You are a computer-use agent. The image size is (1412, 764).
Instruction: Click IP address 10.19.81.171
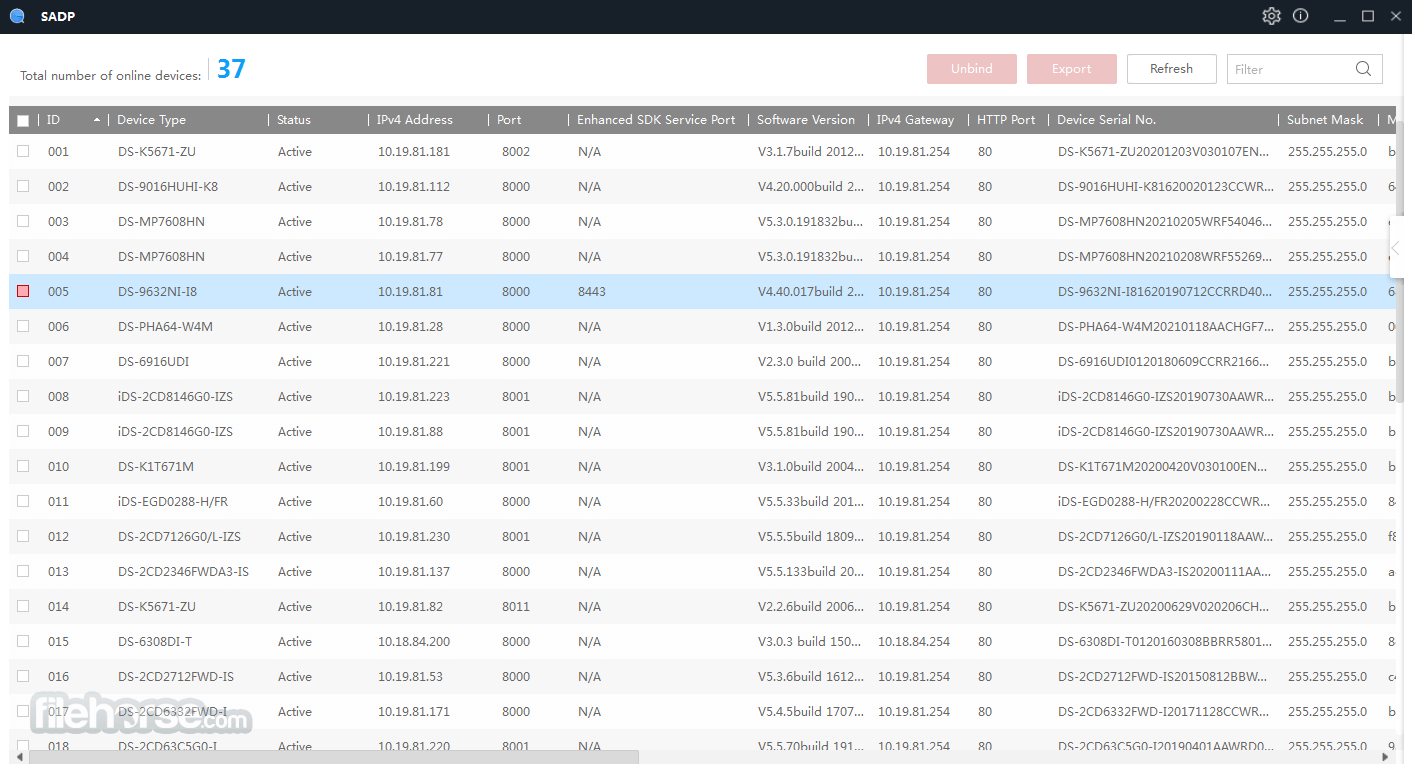[414, 712]
